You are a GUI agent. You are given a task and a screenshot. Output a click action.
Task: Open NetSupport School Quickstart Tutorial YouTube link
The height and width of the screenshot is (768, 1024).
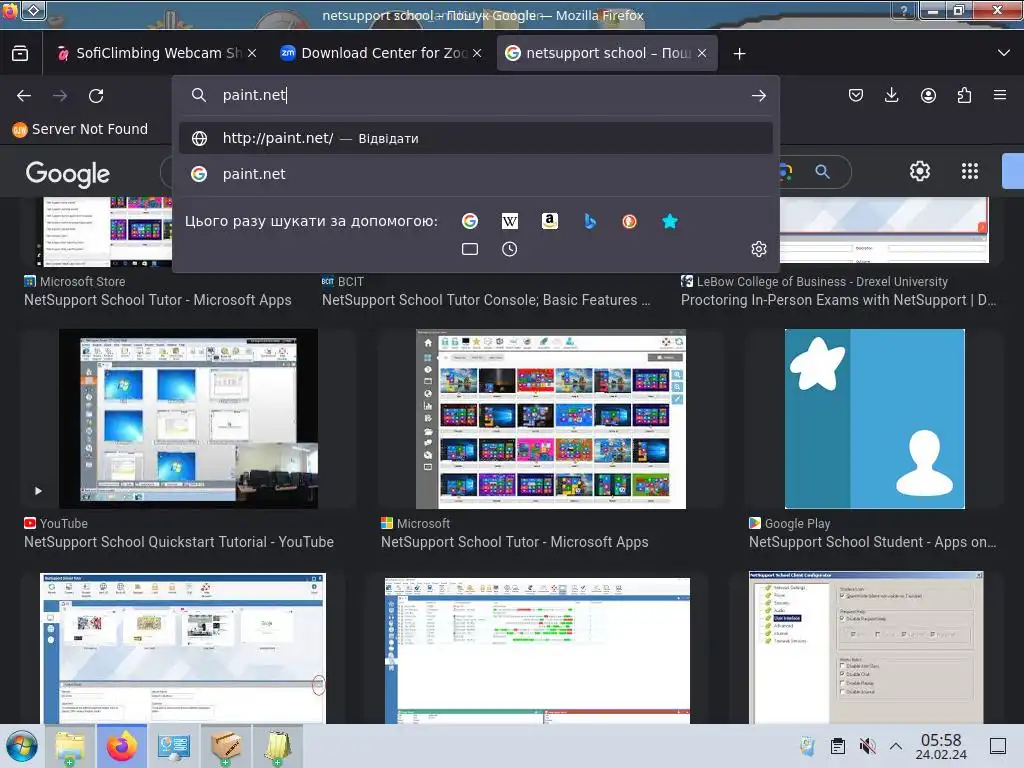[x=179, y=542]
